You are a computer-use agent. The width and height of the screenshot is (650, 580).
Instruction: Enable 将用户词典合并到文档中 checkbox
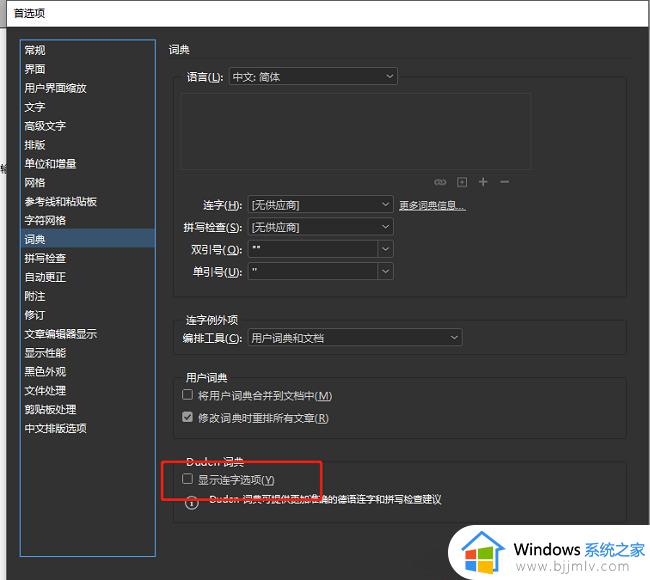pos(187,395)
